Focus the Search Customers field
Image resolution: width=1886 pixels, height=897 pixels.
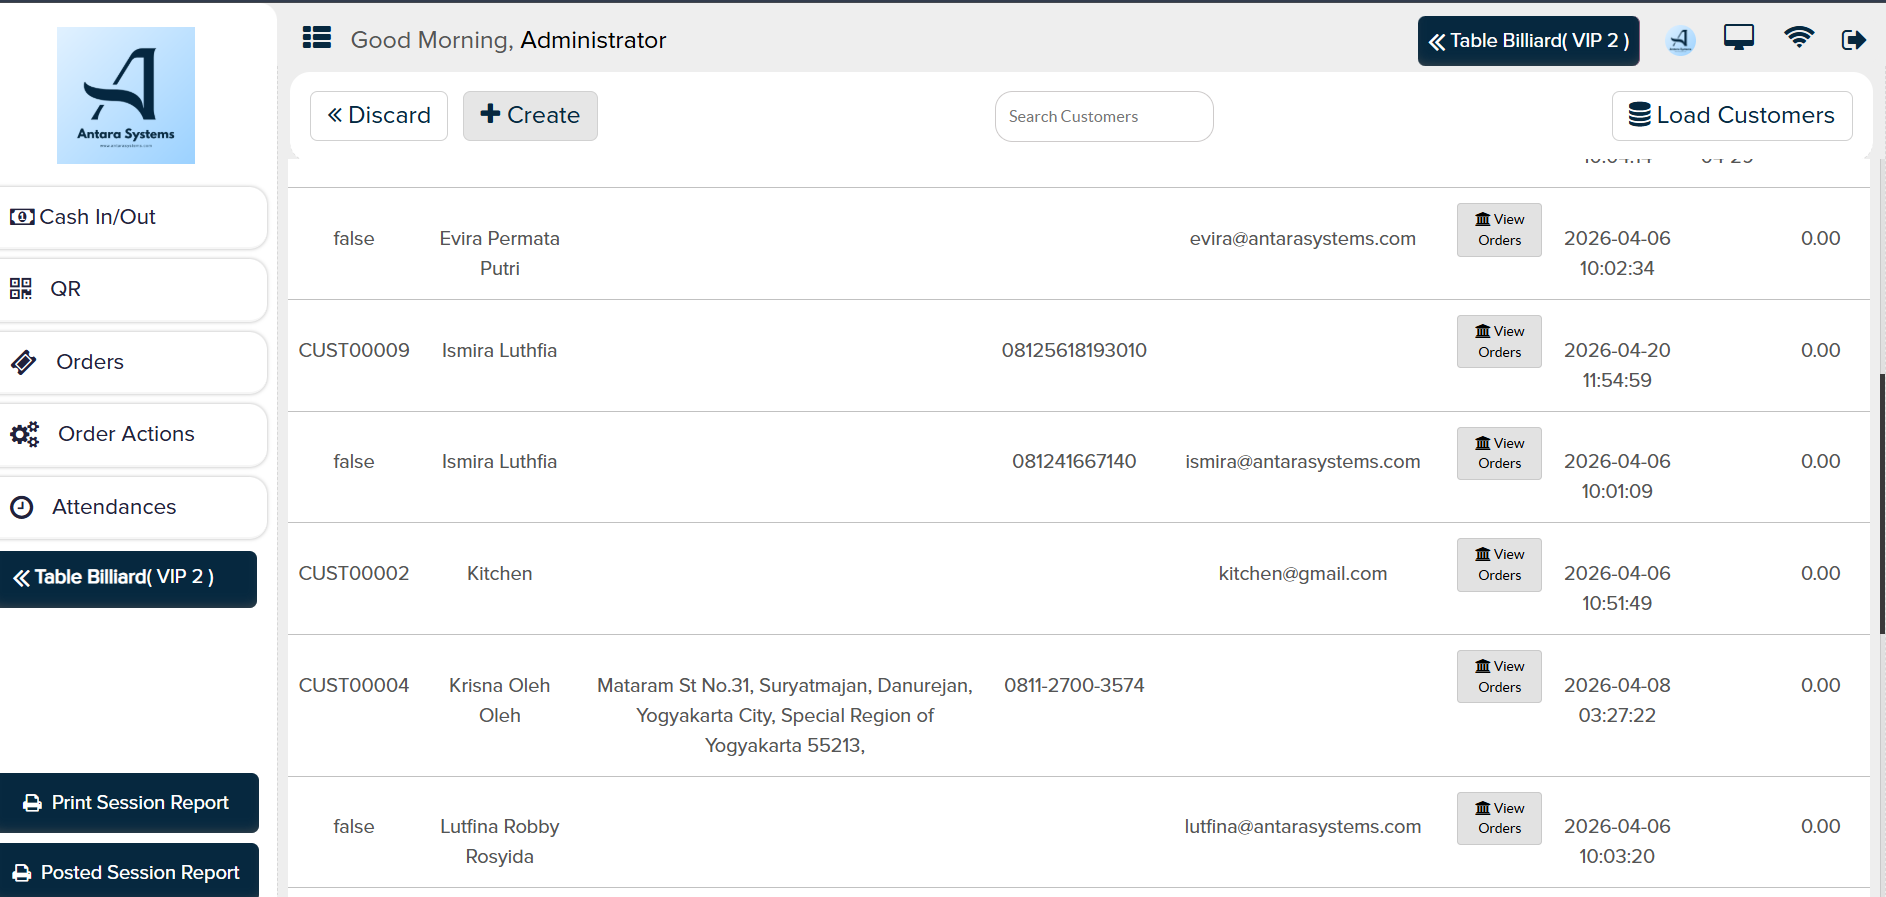[1104, 117]
